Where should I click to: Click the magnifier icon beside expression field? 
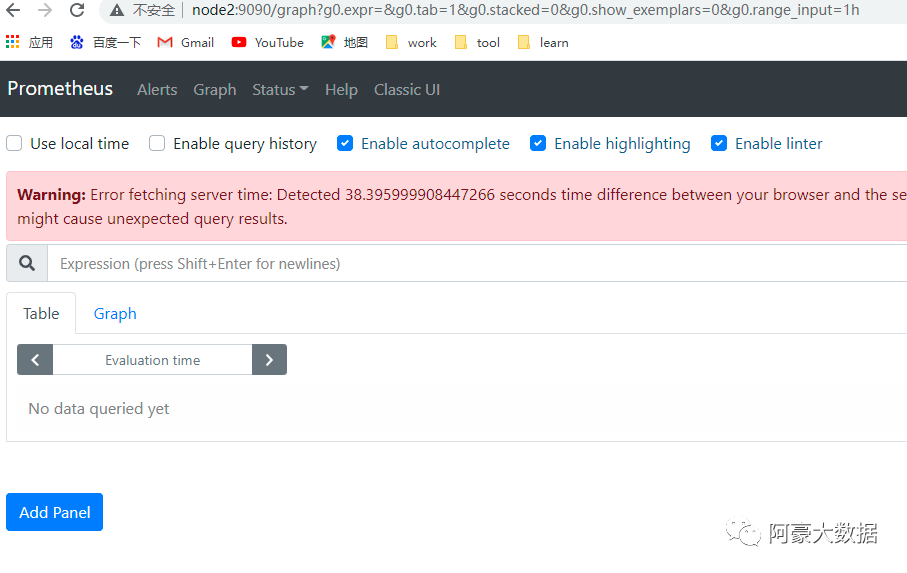pos(27,263)
